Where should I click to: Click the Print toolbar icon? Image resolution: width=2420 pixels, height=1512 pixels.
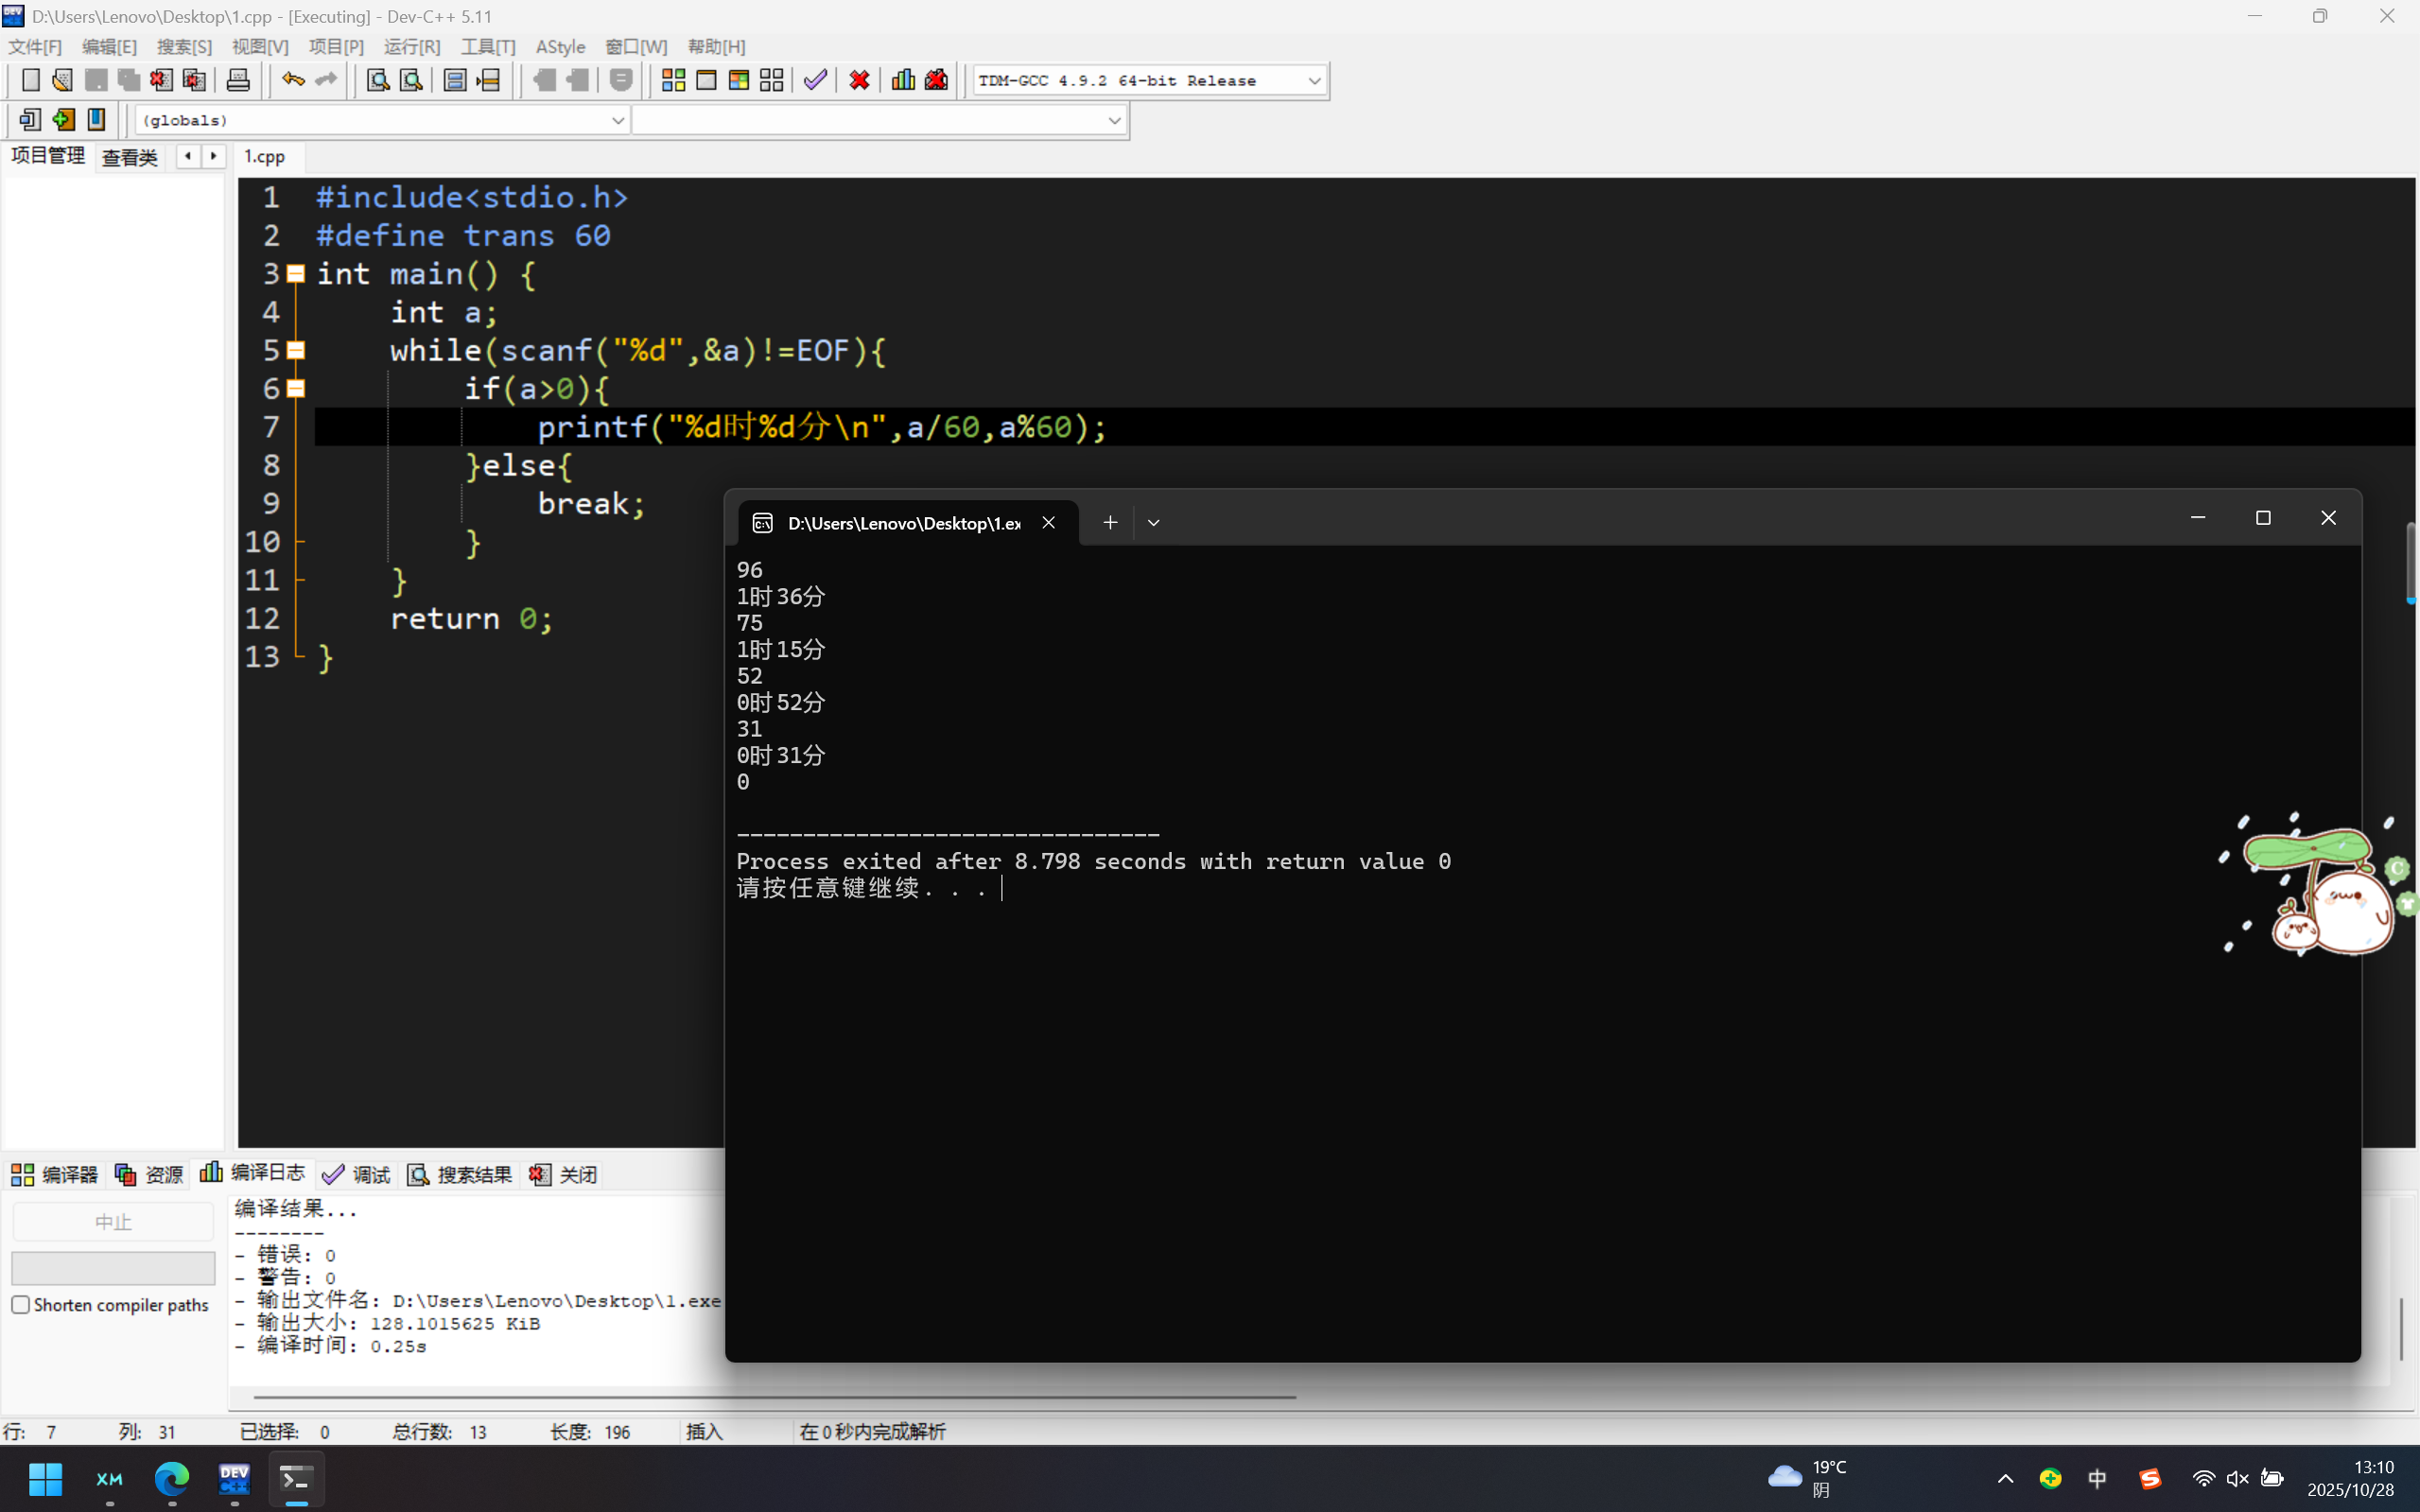point(238,80)
